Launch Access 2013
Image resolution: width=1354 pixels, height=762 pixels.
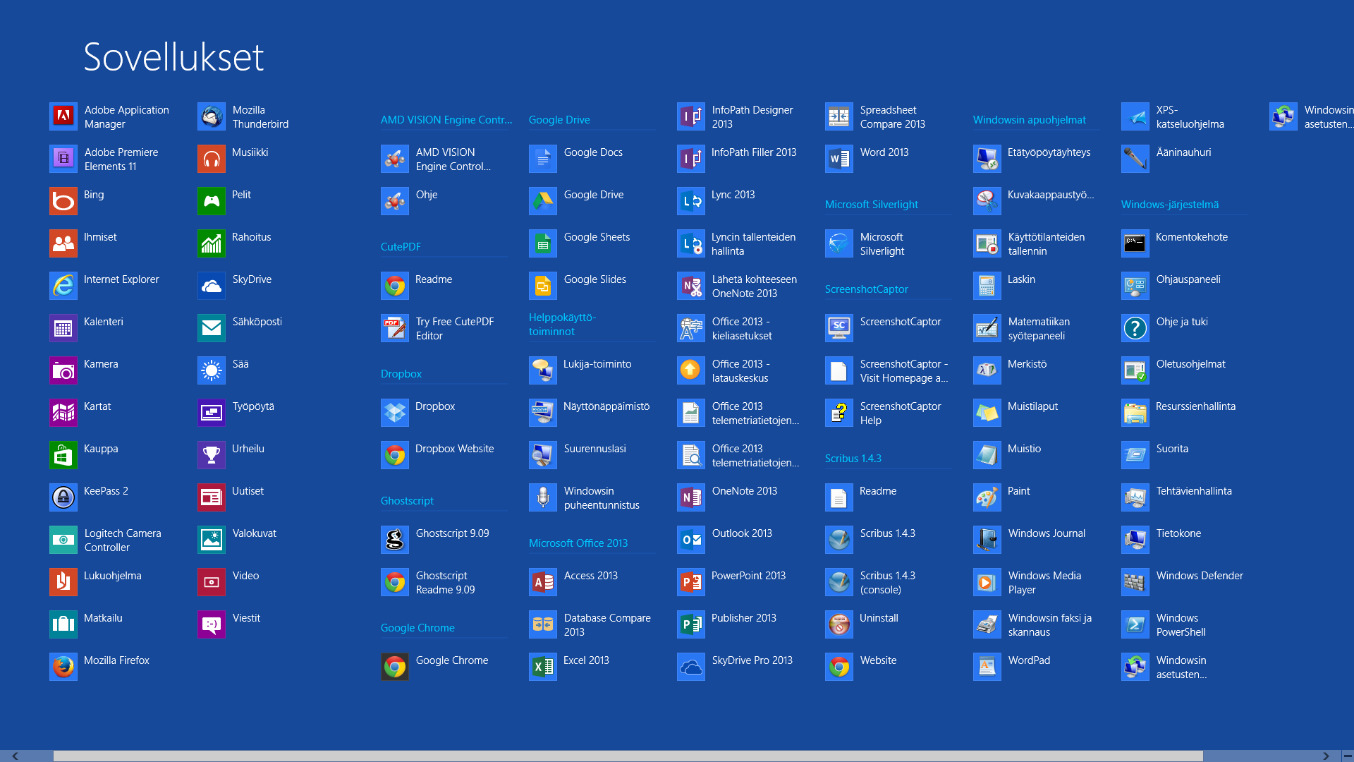pos(575,582)
